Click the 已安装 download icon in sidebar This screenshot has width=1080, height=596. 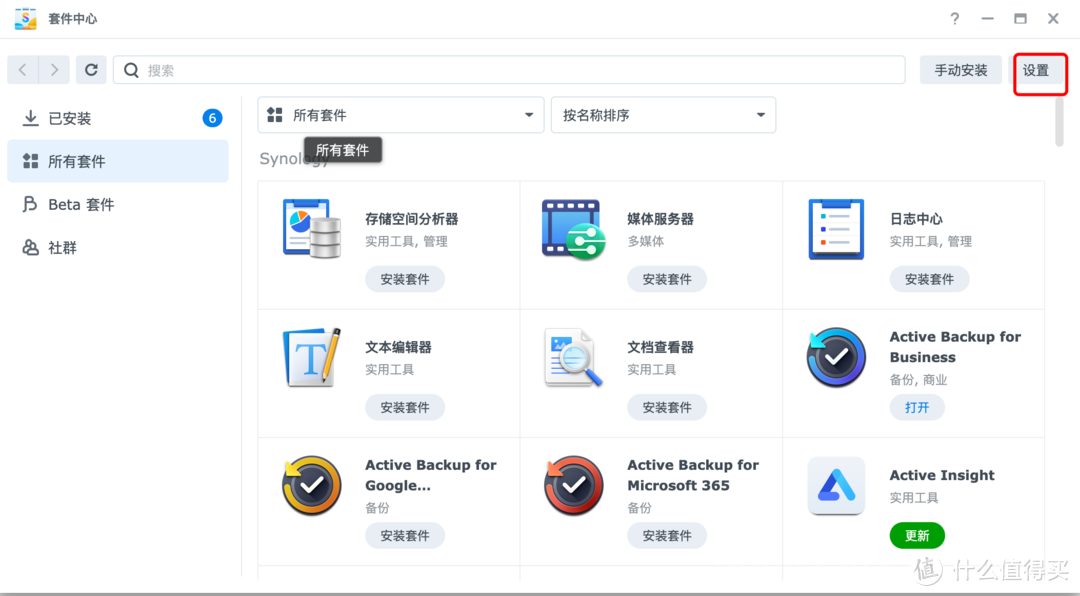click(x=30, y=119)
